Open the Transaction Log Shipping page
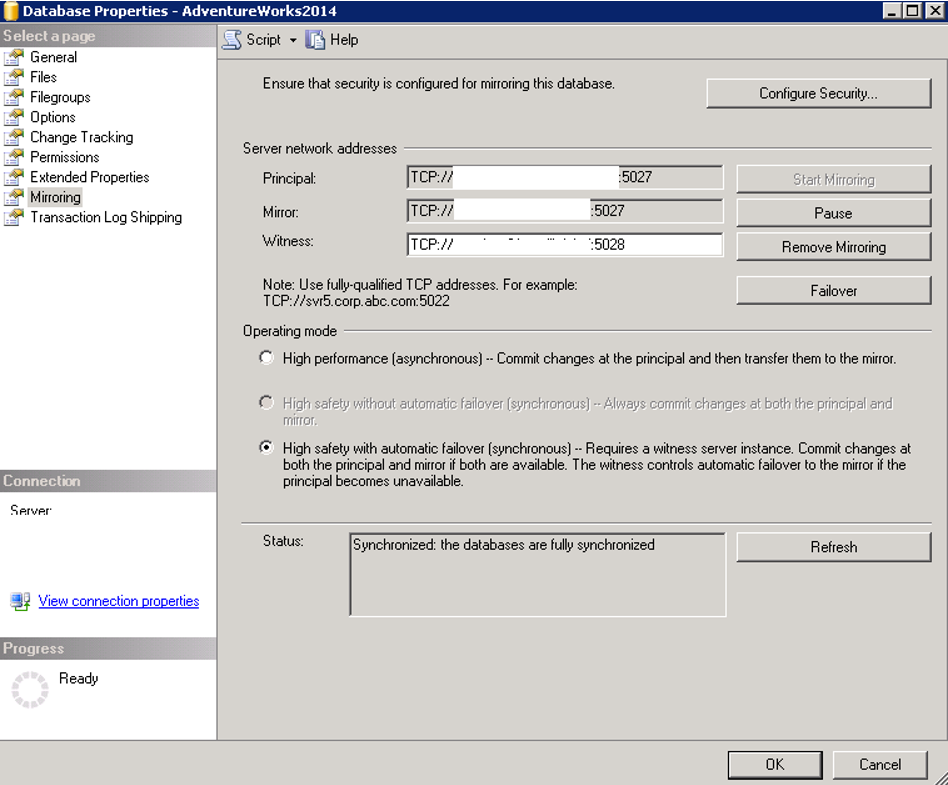 106,217
